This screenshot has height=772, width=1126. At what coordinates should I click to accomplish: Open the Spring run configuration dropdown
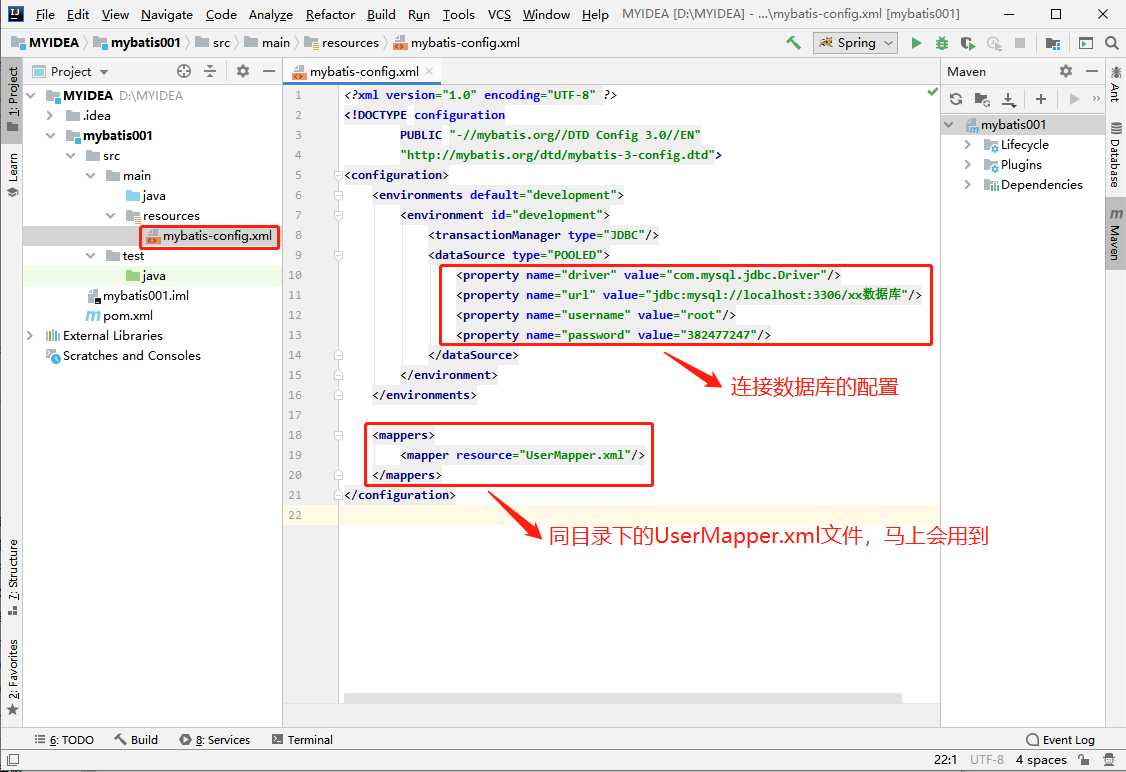855,43
